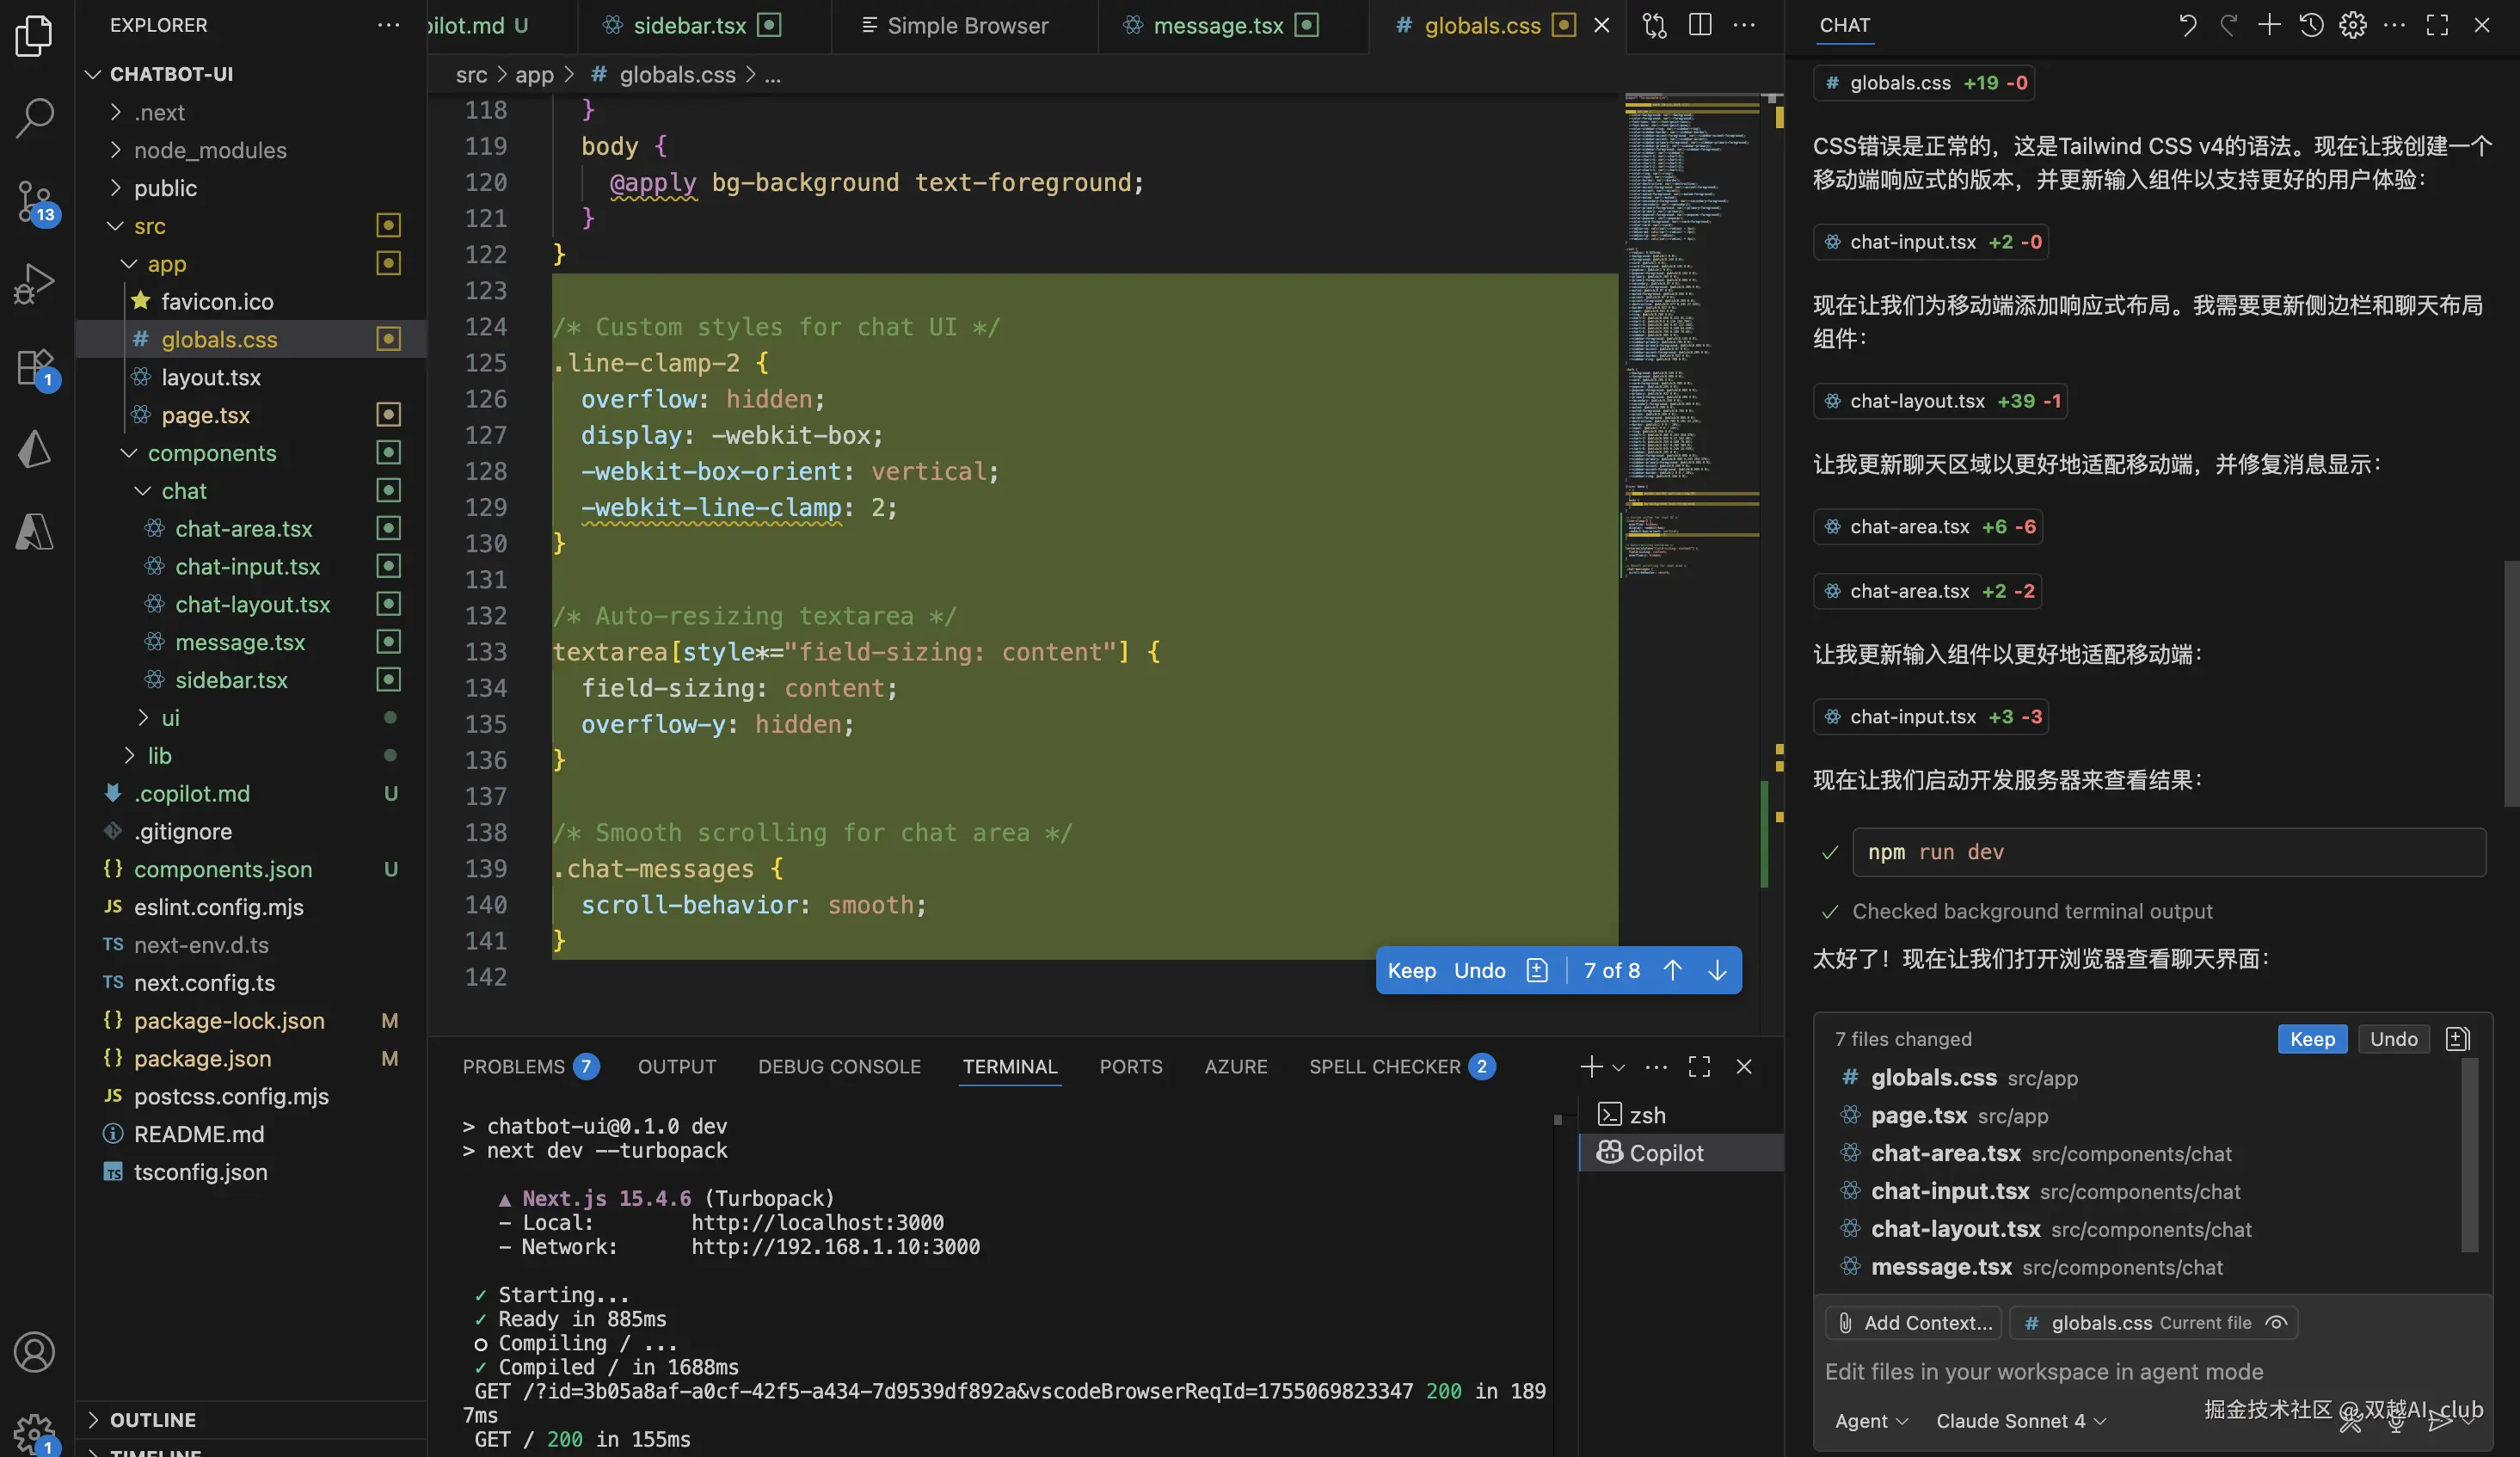Start a new chat with plus icon
The image size is (2520, 1457).
click(x=2269, y=25)
